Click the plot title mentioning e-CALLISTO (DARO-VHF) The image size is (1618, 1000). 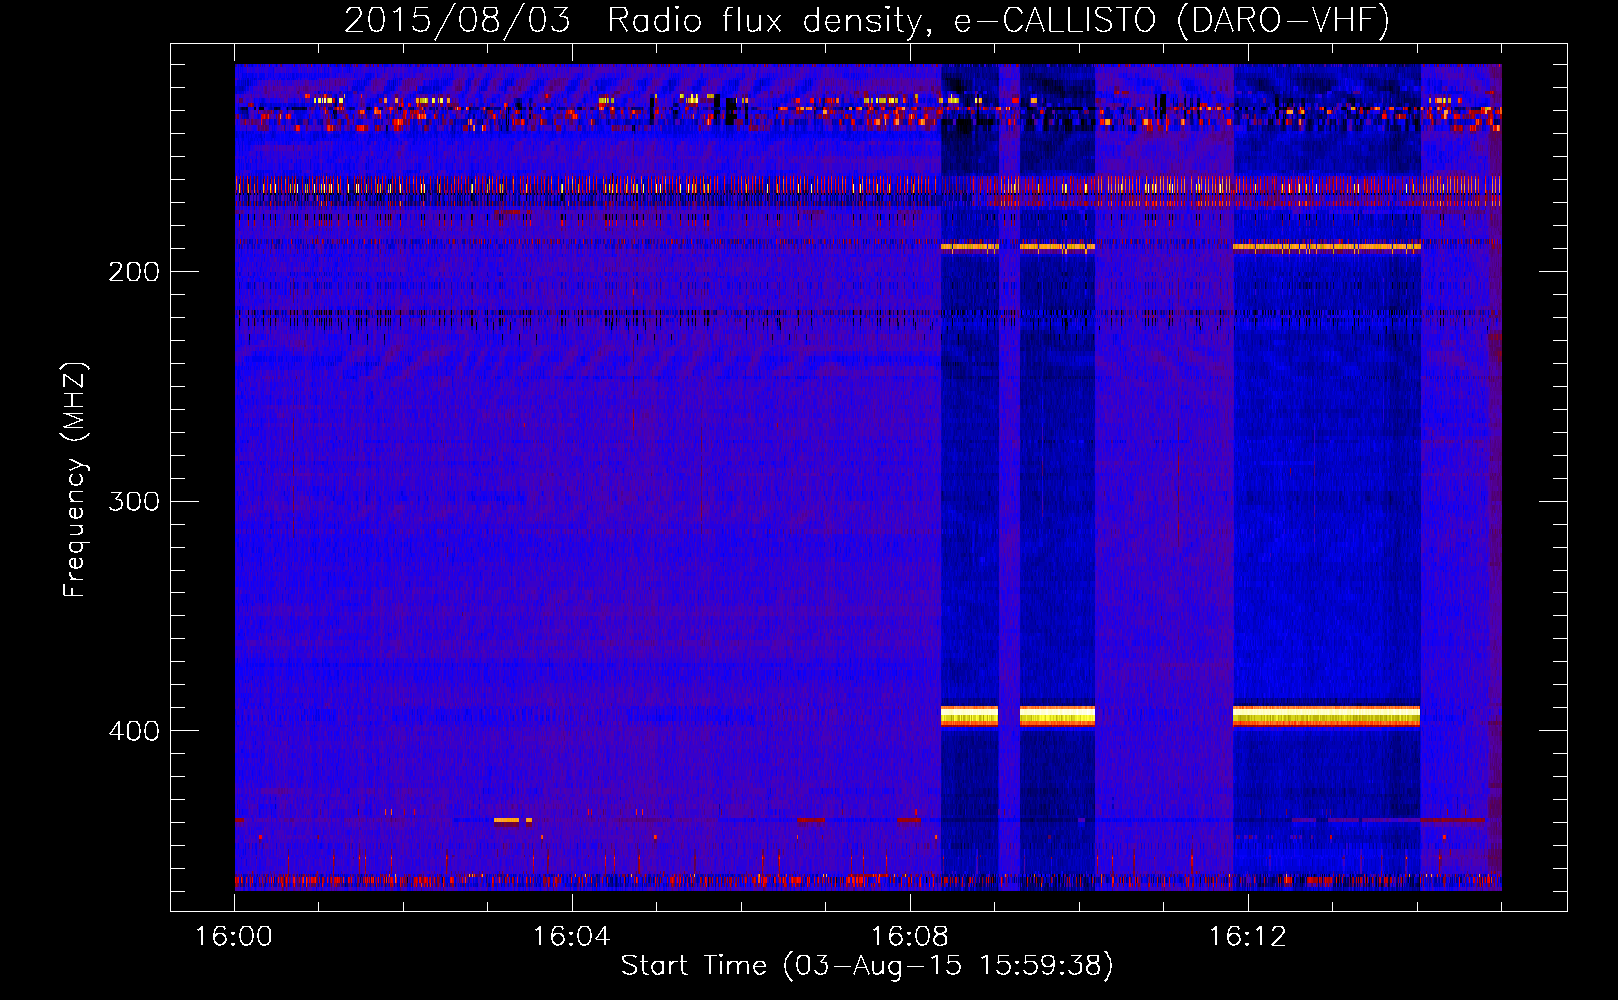[867, 20]
